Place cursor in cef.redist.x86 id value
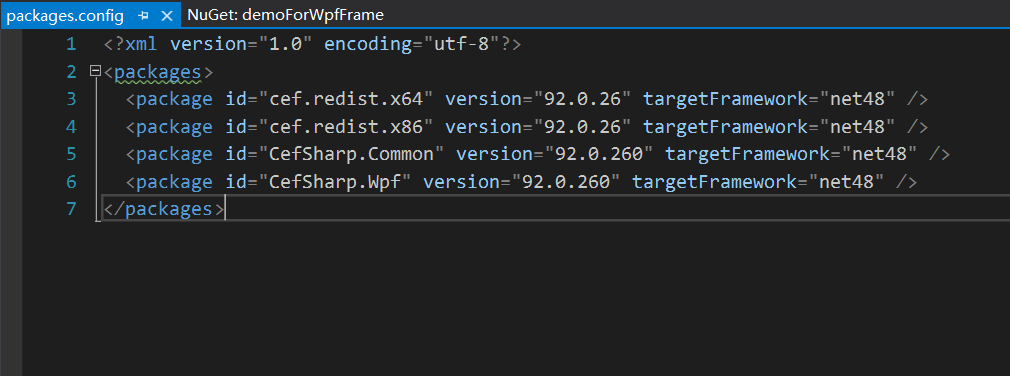This screenshot has height=376, width=1010. (x=345, y=127)
